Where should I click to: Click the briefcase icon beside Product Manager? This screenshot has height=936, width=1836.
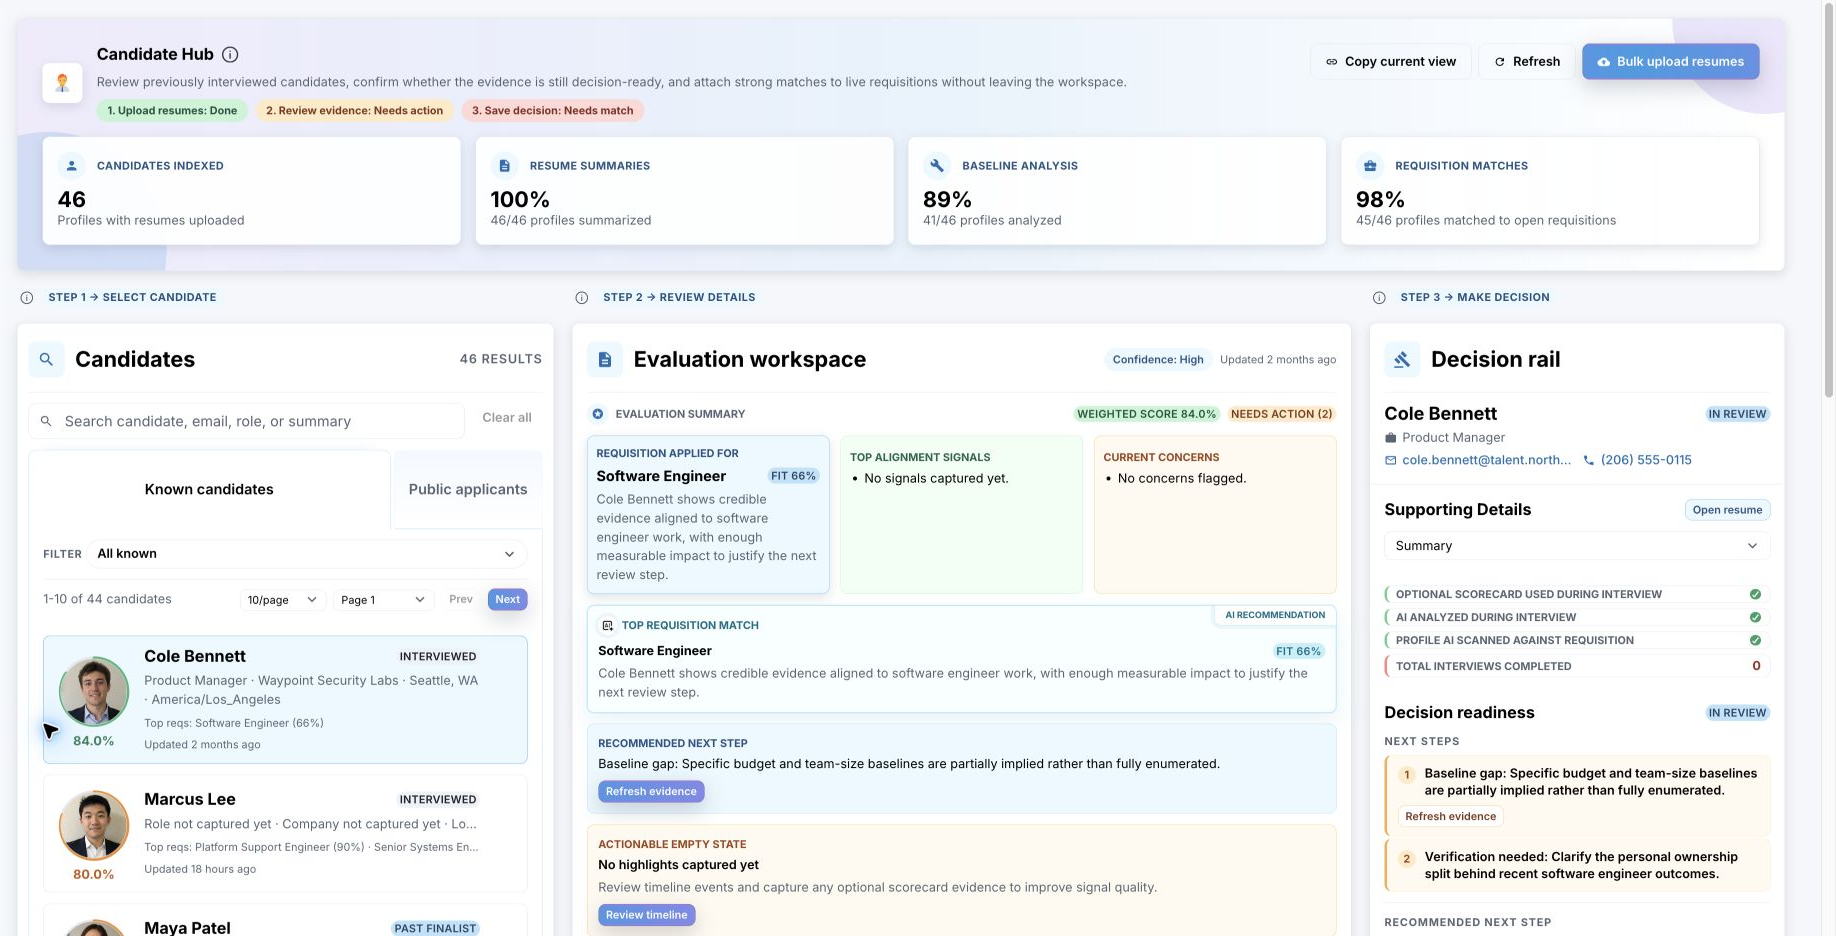(1390, 437)
